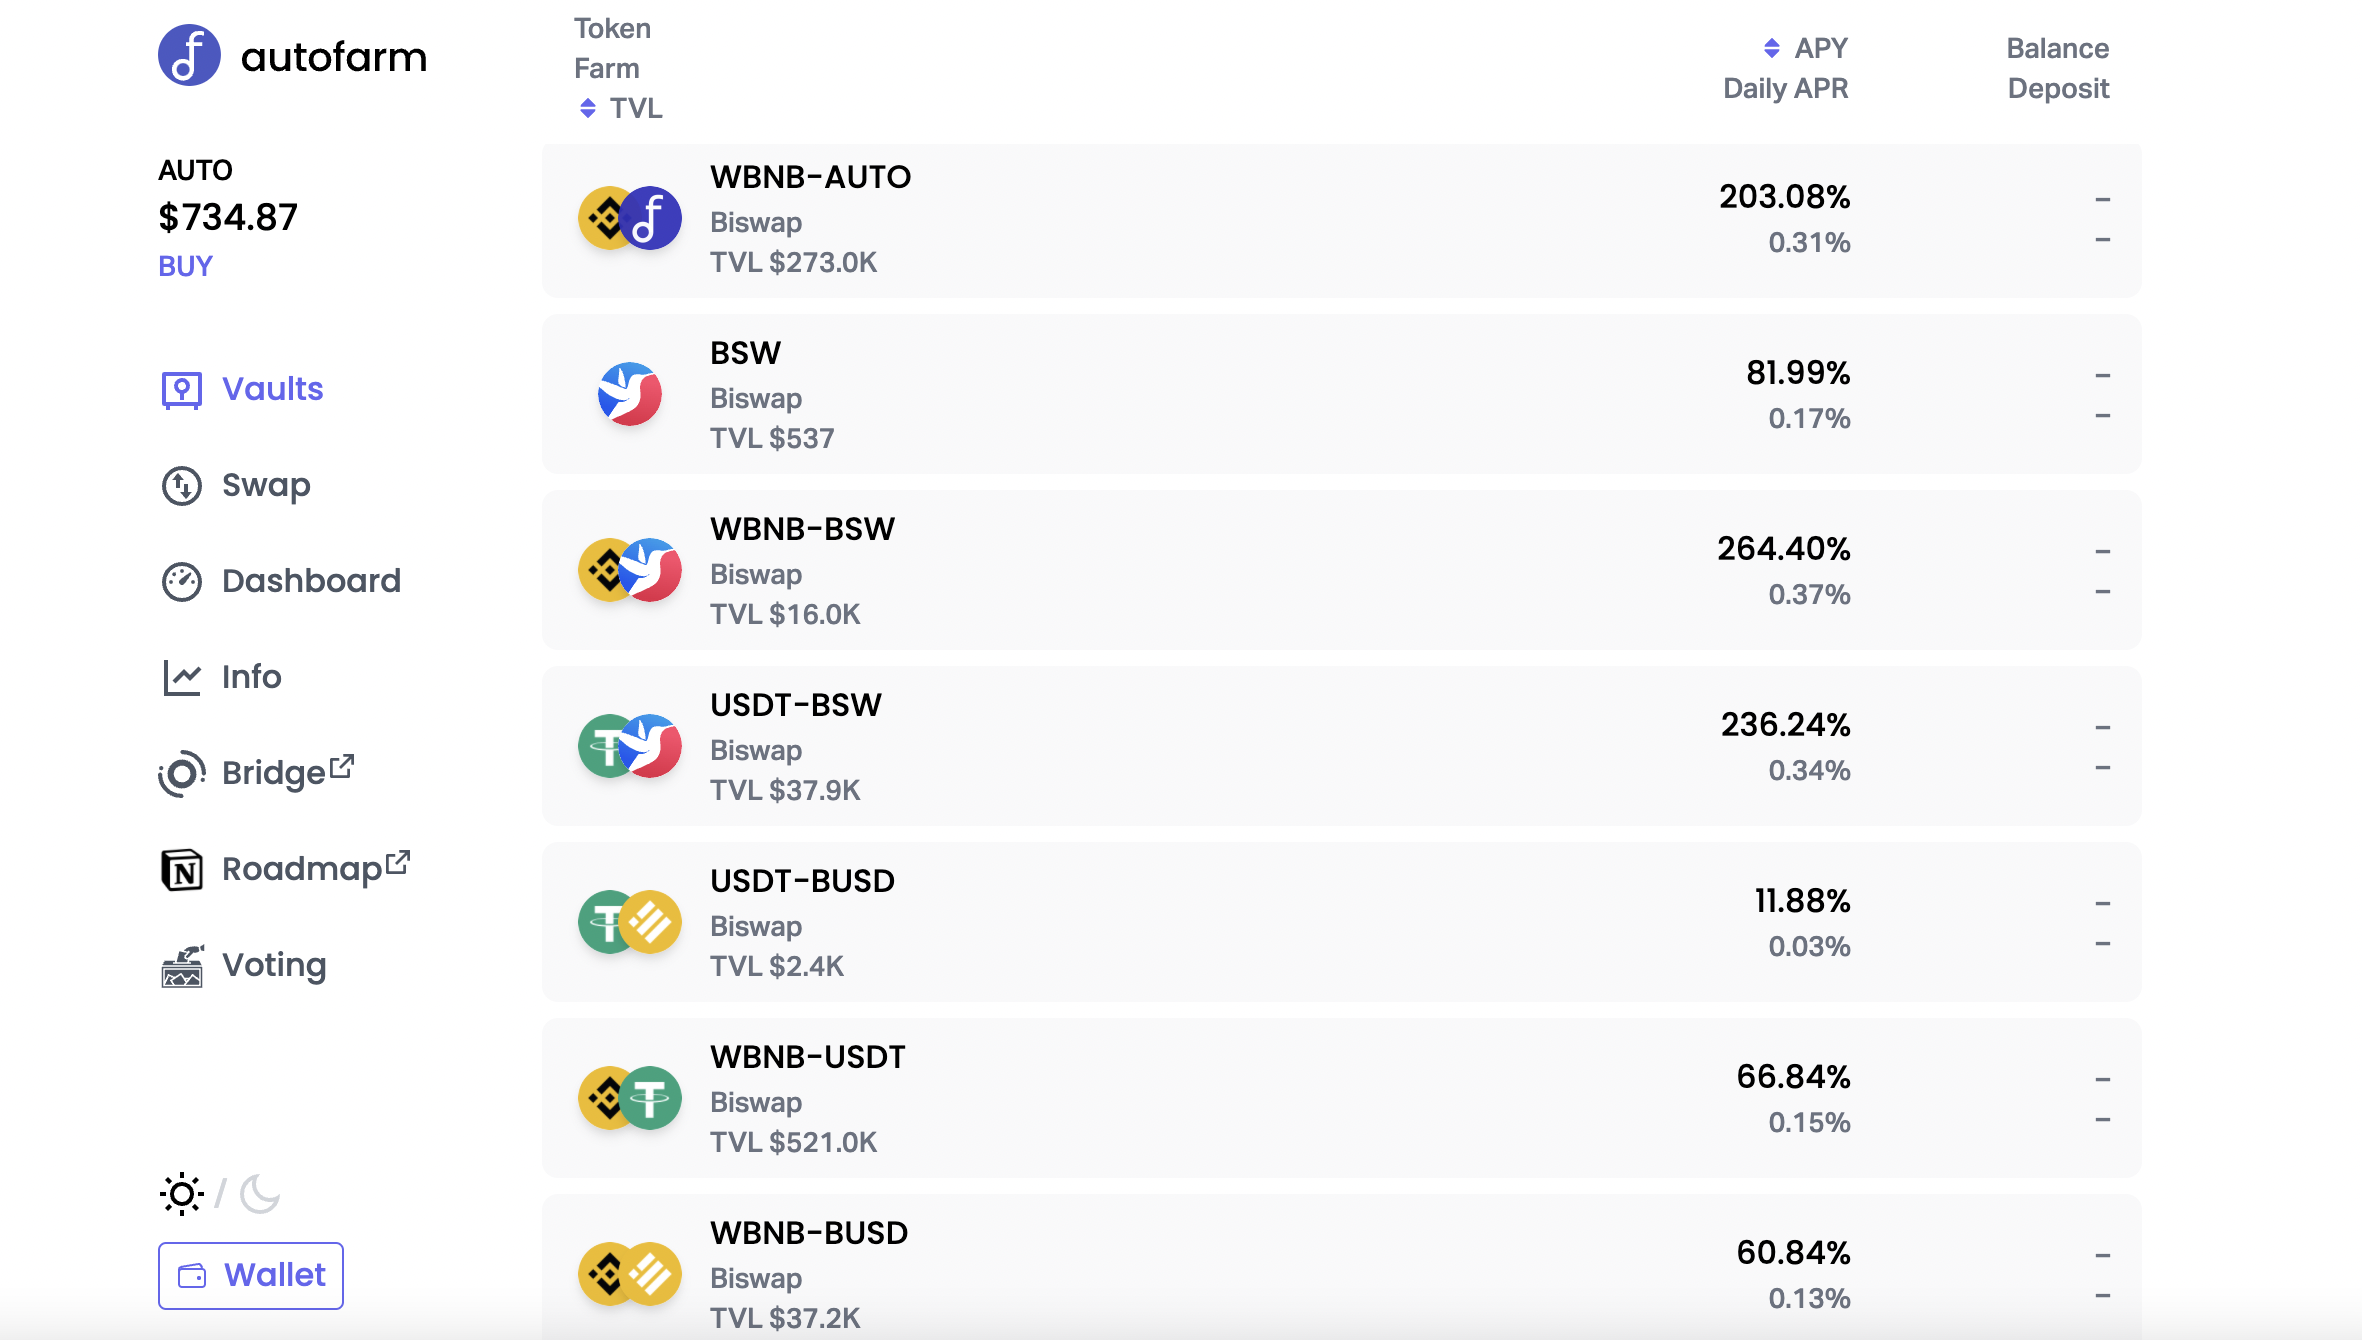Click the USDT-BUSD pair icon
The height and width of the screenshot is (1340, 2362).
click(x=630, y=922)
